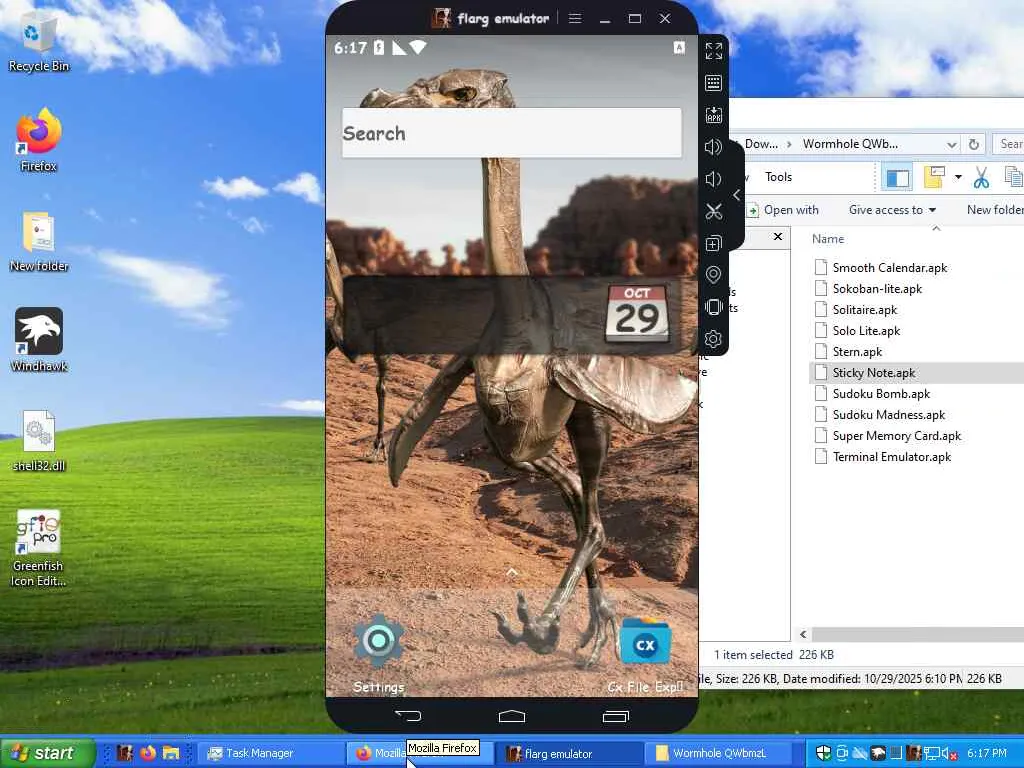Click the scissors screenshot icon in emulator sidebar
Image resolution: width=1024 pixels, height=768 pixels.
pyautogui.click(x=713, y=212)
